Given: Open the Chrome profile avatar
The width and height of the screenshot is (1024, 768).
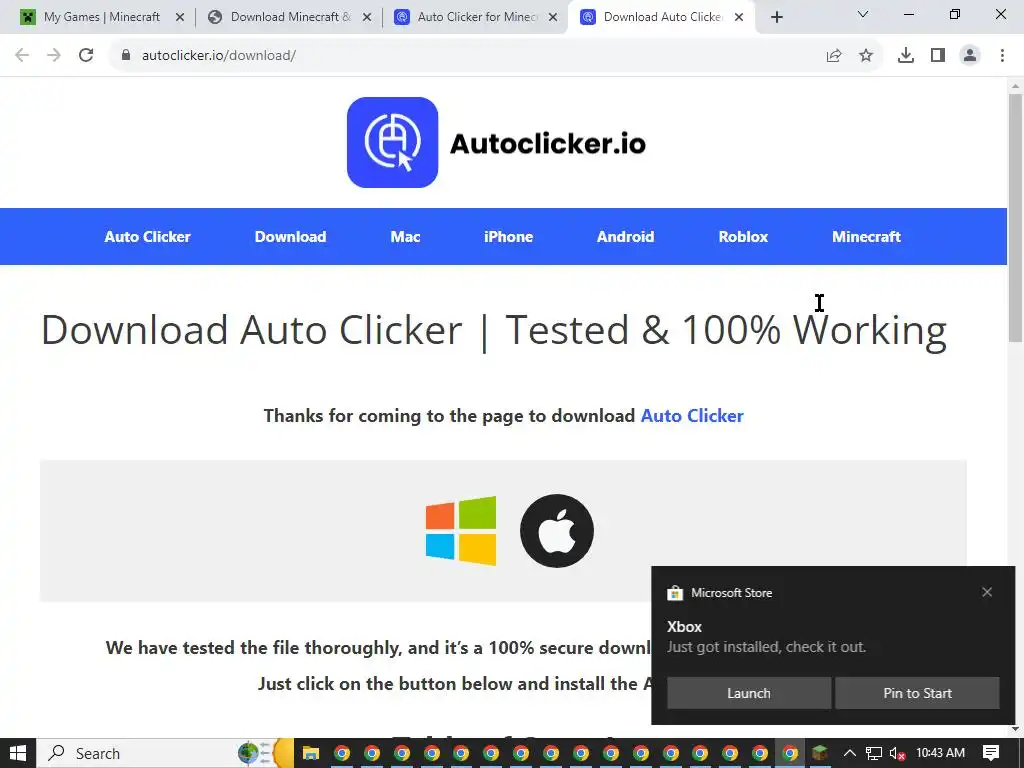Looking at the screenshot, I should (970, 56).
